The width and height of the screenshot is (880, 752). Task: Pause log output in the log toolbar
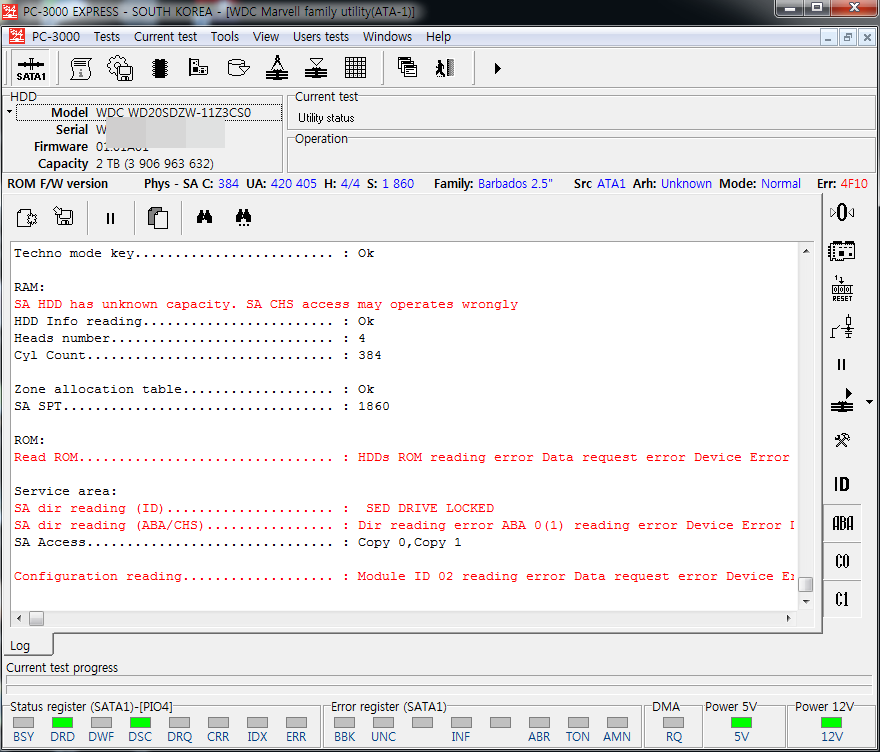point(111,218)
